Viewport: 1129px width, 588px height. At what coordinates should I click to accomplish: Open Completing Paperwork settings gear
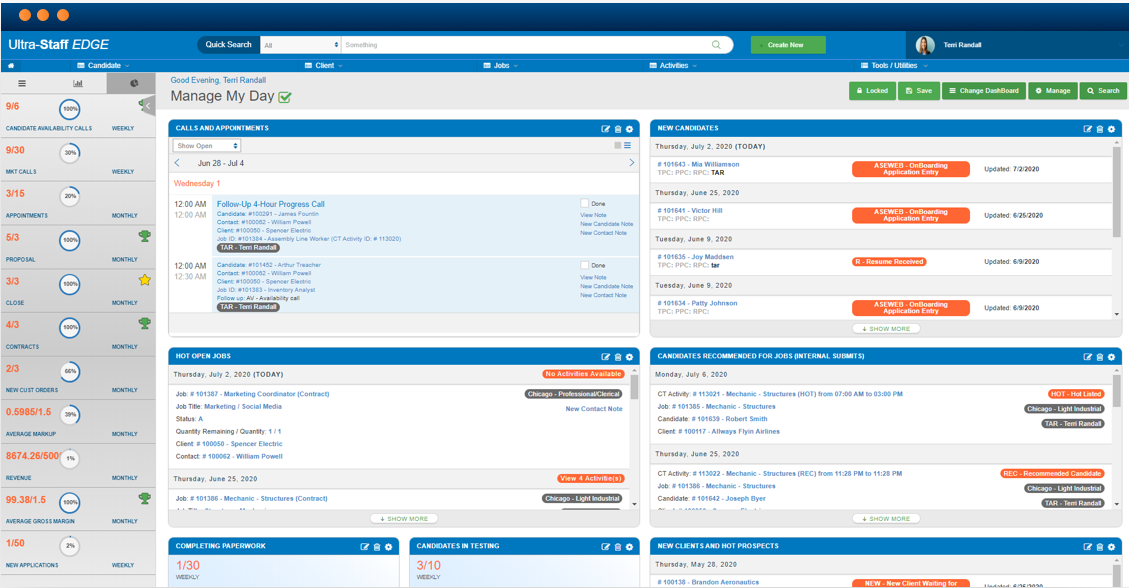[389, 547]
